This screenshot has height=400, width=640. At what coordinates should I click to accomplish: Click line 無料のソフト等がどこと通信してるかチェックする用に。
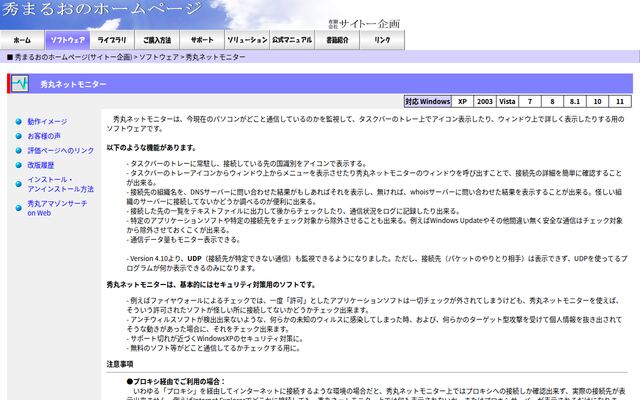click(x=214, y=348)
